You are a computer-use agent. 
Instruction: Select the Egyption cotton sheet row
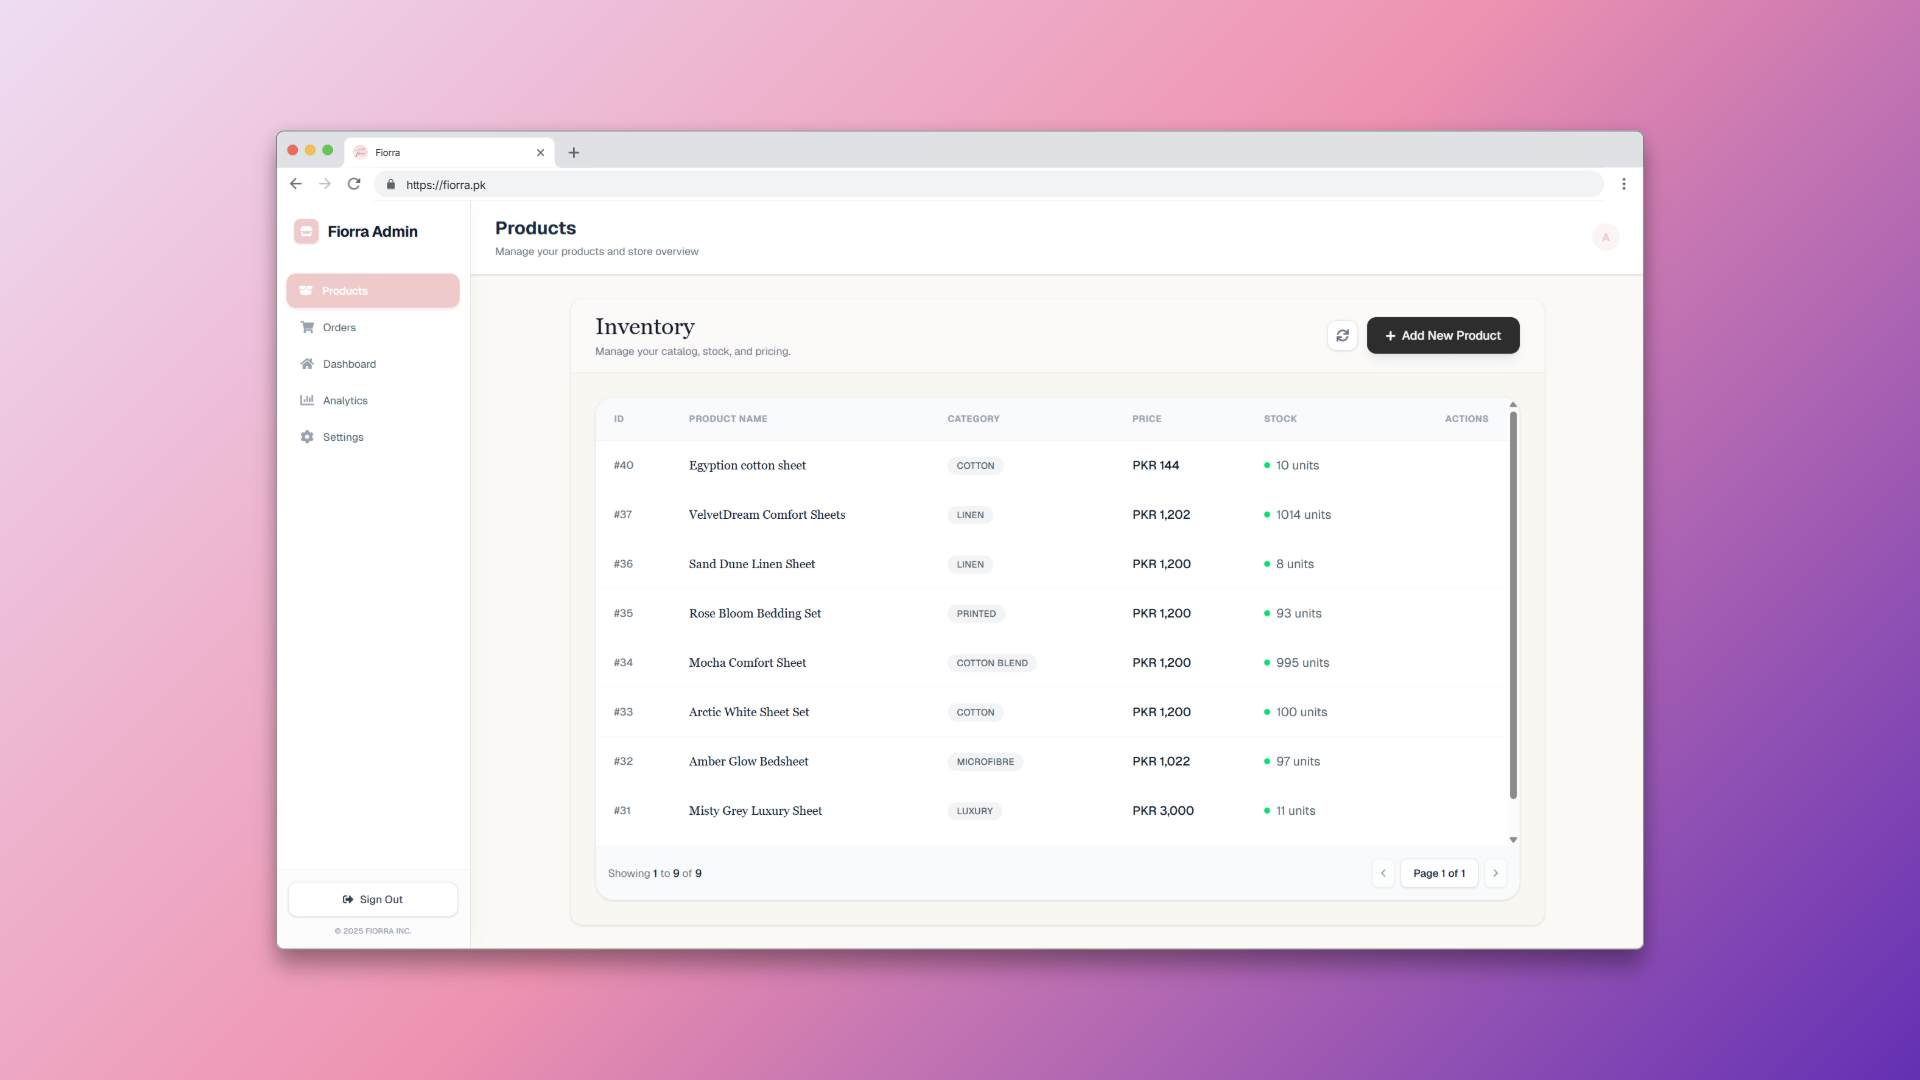[747, 465]
